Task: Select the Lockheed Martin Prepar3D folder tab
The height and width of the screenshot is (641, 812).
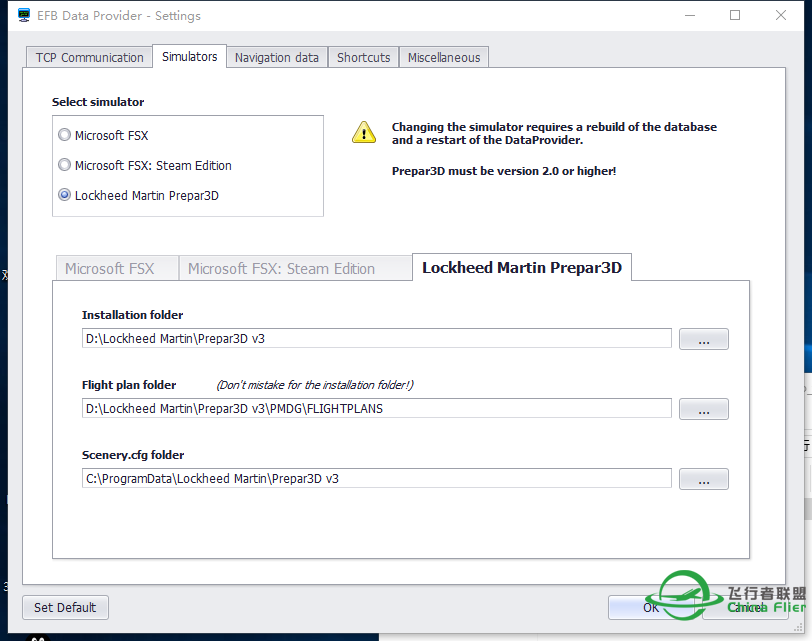Action: pyautogui.click(x=522, y=267)
